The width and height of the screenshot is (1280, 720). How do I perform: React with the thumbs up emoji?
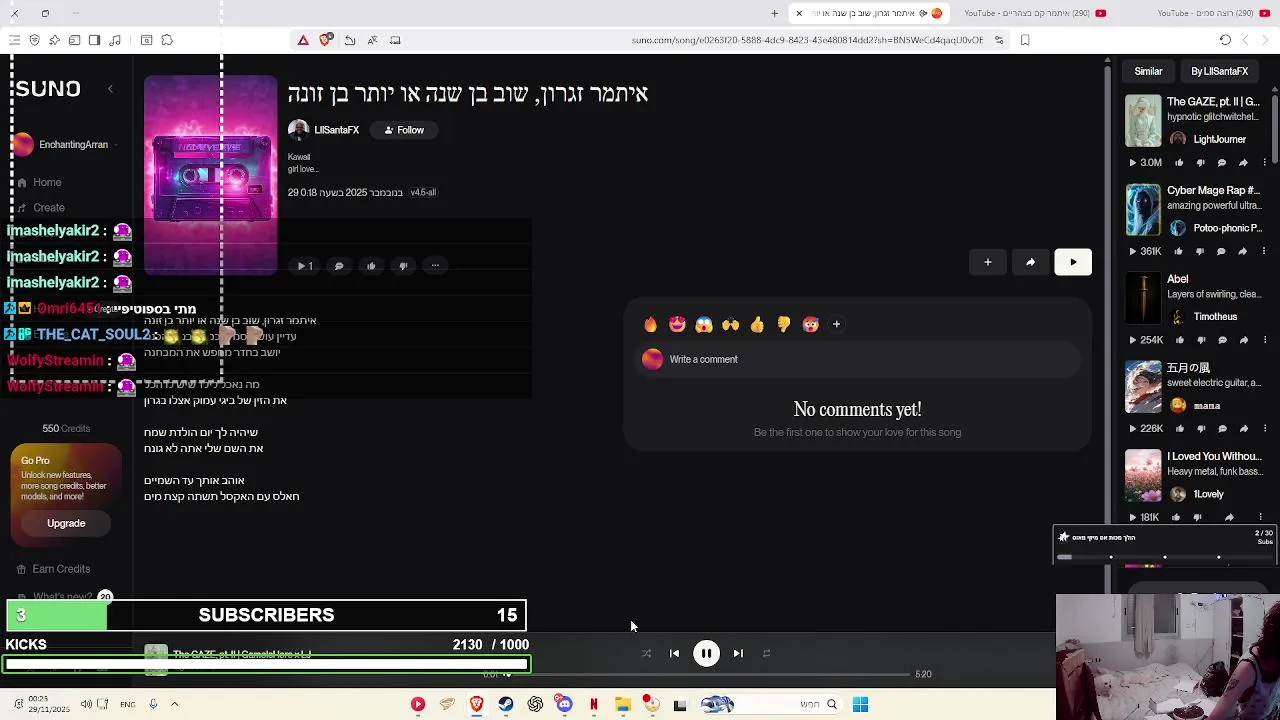click(x=757, y=324)
